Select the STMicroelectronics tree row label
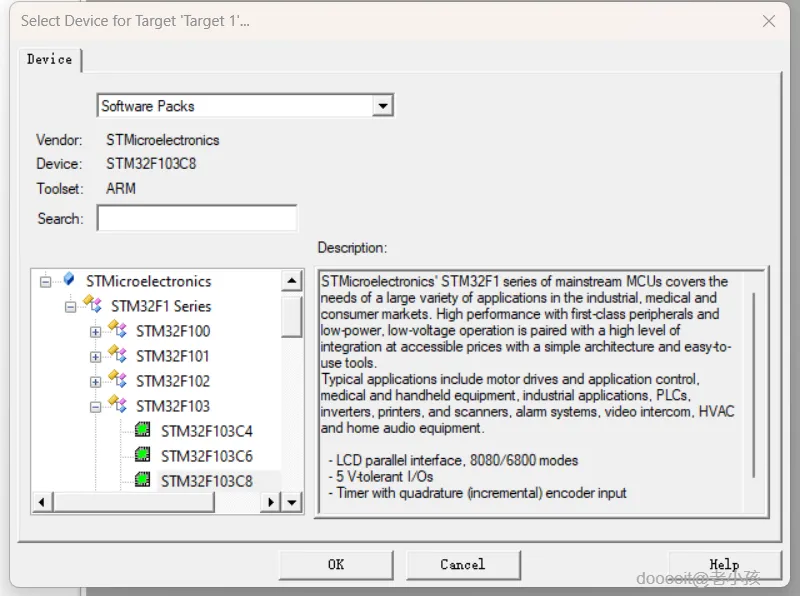The image size is (800, 596). pos(148,282)
